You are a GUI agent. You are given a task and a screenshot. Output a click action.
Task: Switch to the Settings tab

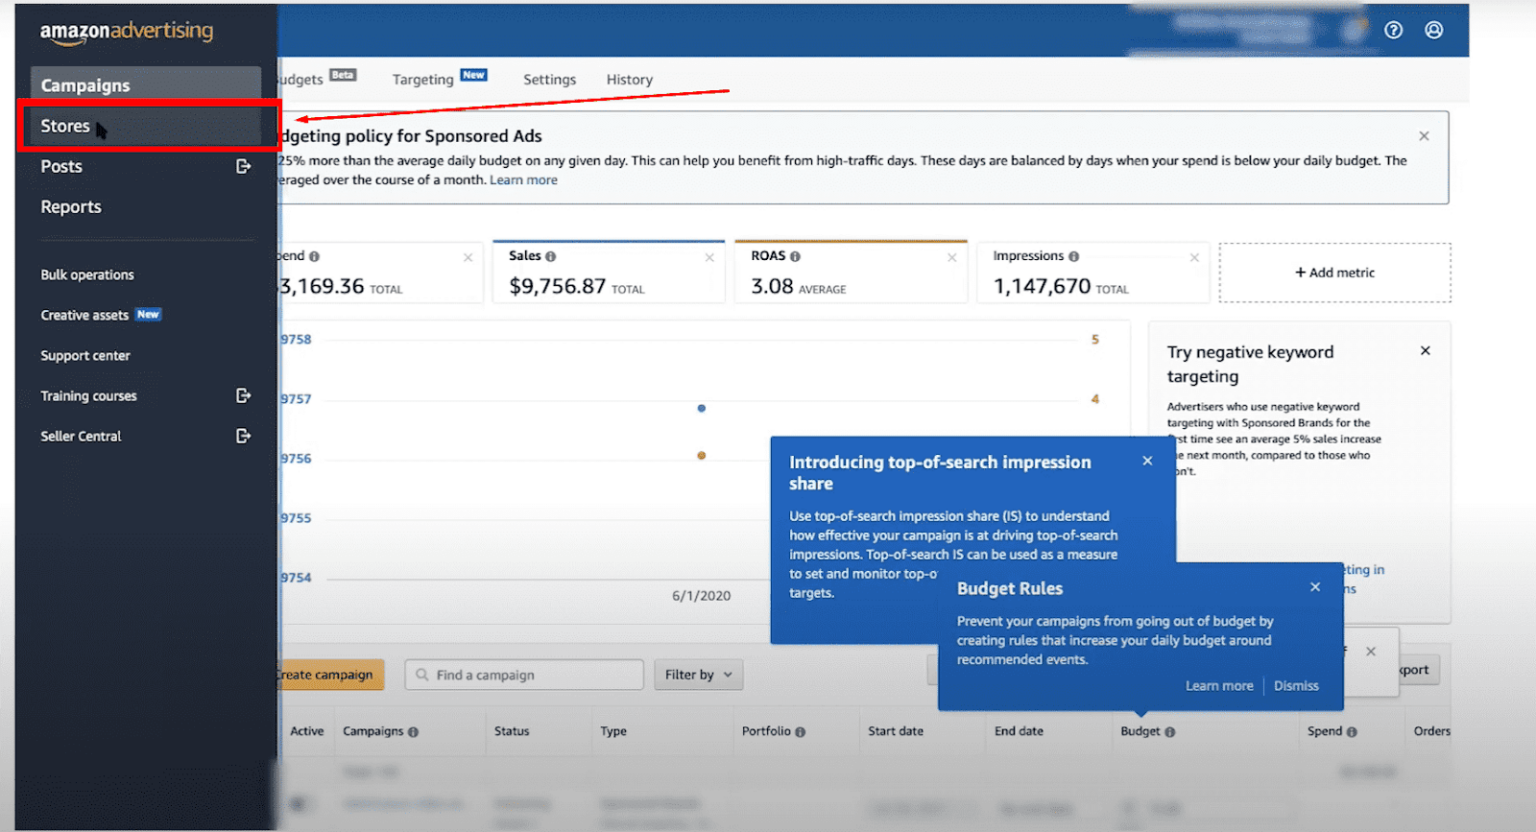(x=549, y=79)
